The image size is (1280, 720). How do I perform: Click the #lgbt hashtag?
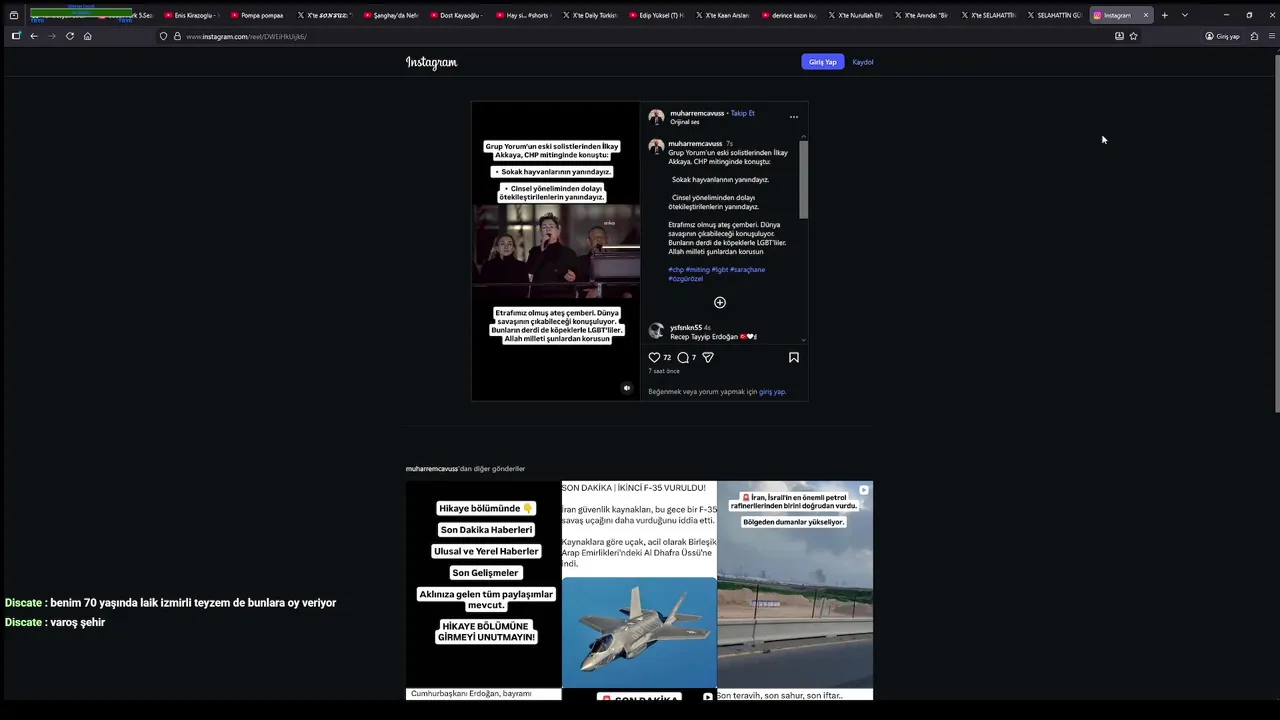click(720, 270)
